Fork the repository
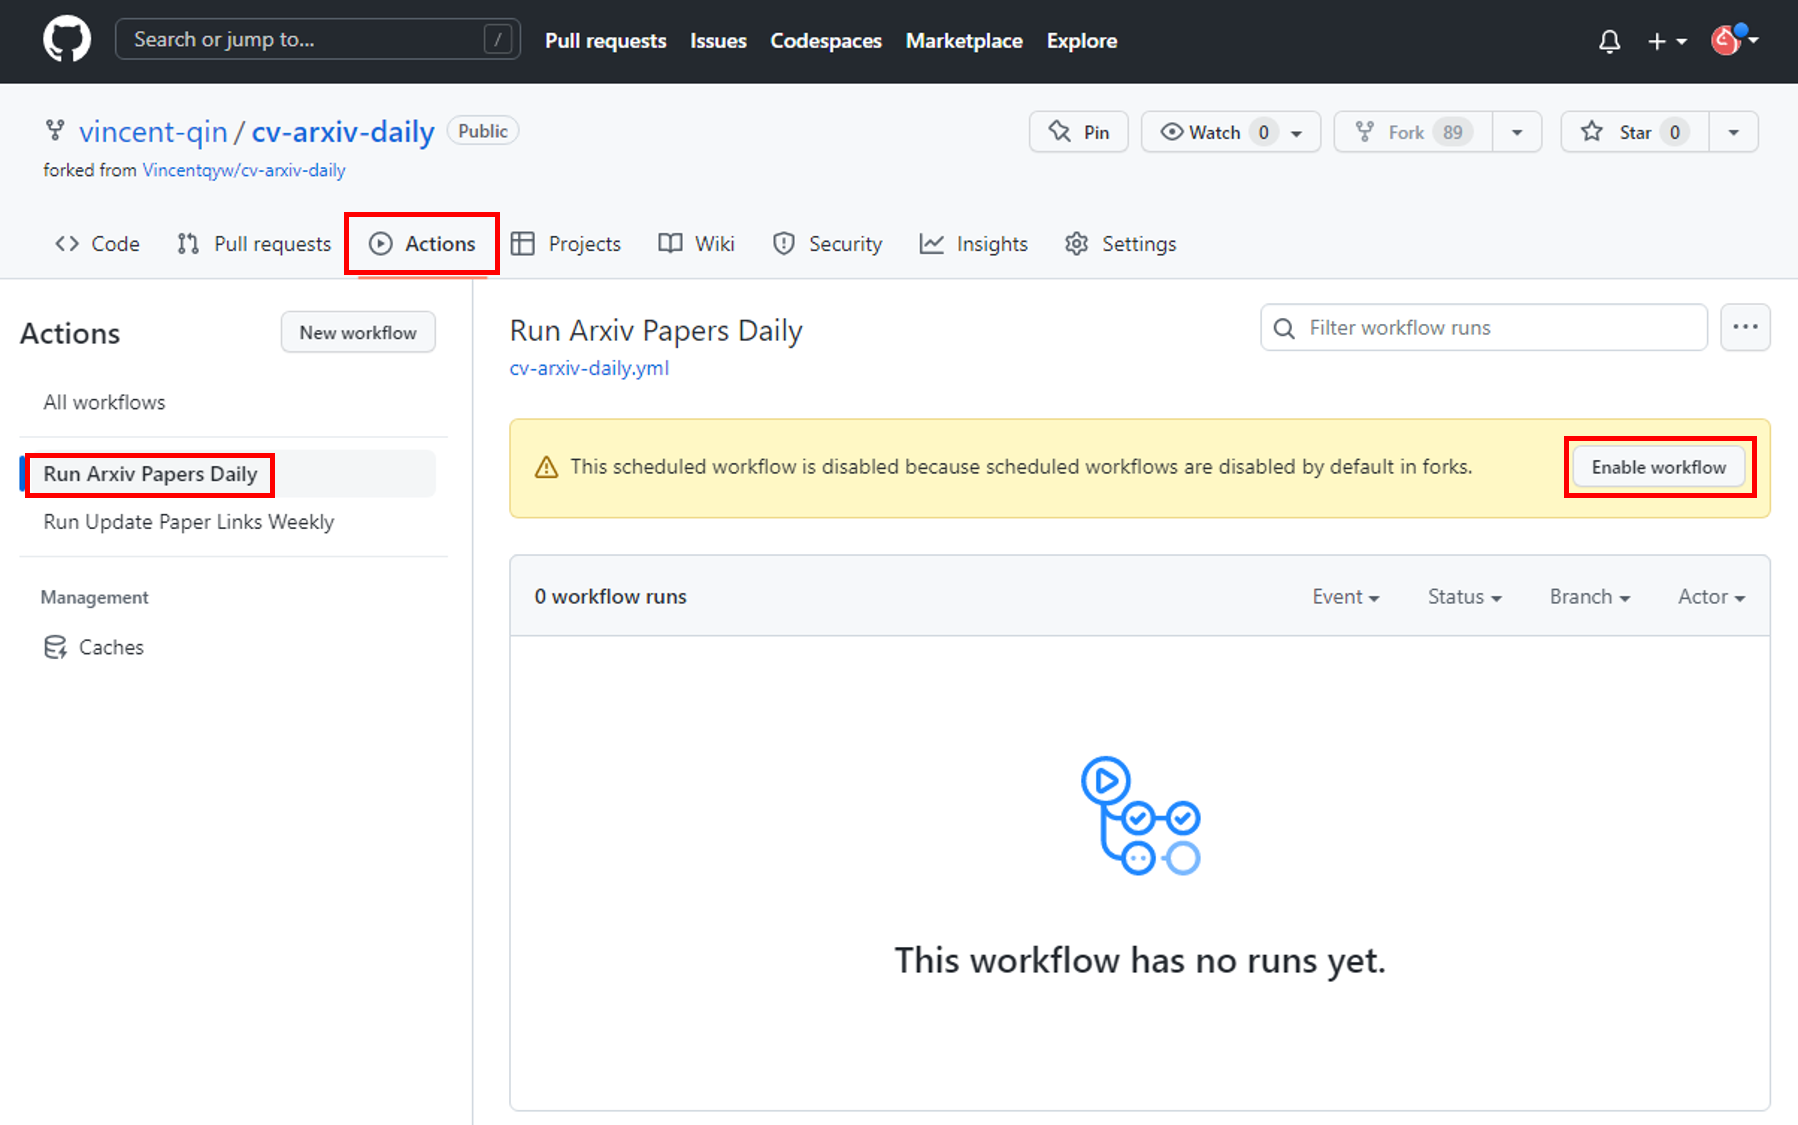 (x=1413, y=132)
